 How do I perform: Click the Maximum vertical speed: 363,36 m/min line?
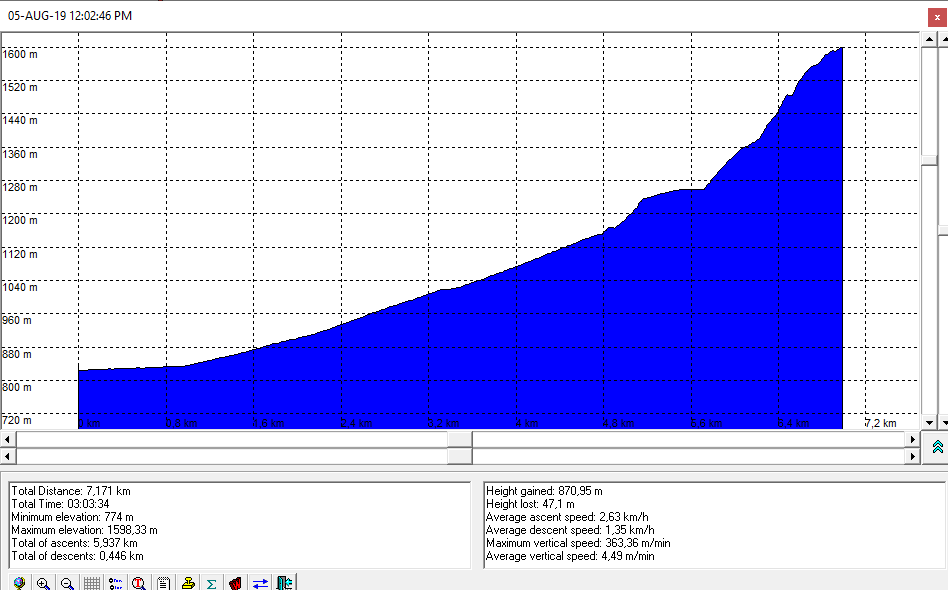tap(578, 543)
